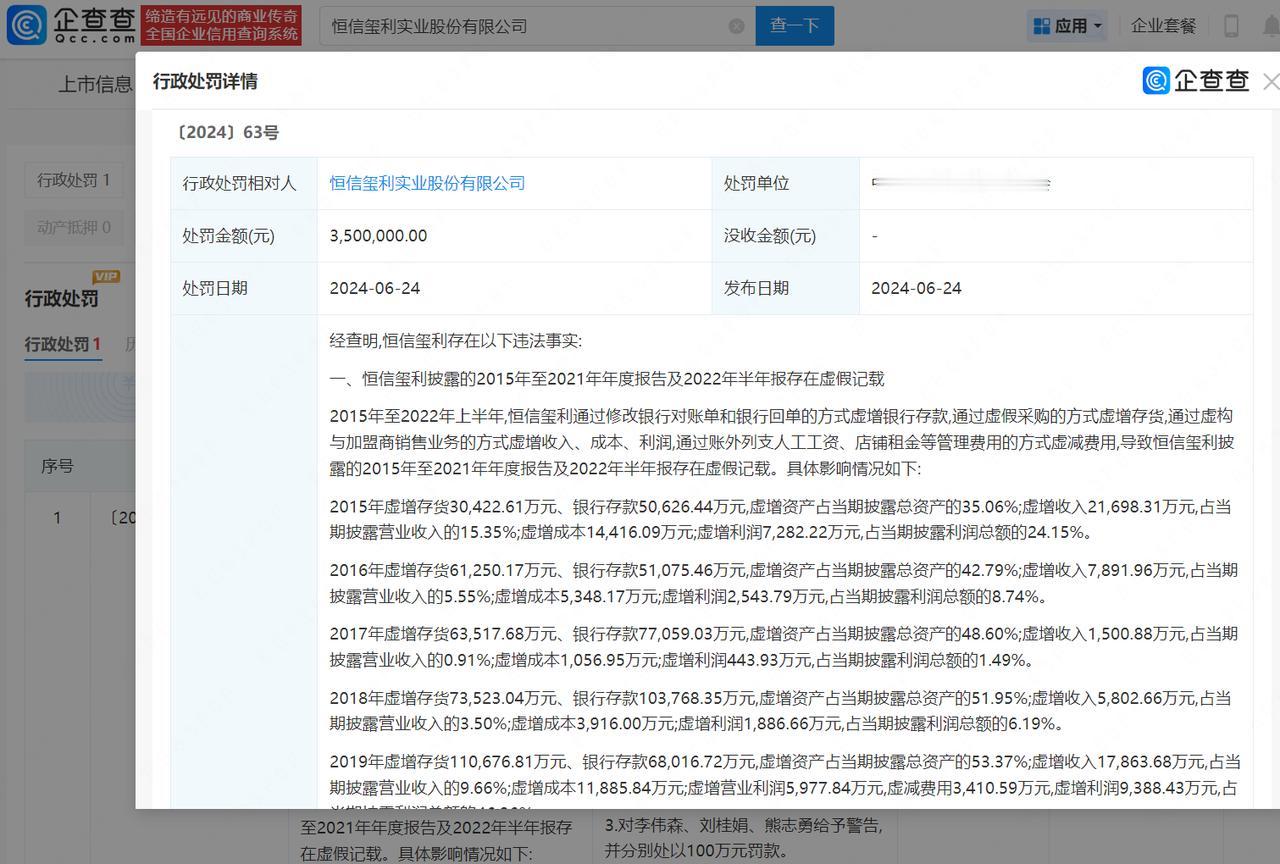Clear the search box using the X icon
The height and width of the screenshot is (864, 1280).
point(737,25)
